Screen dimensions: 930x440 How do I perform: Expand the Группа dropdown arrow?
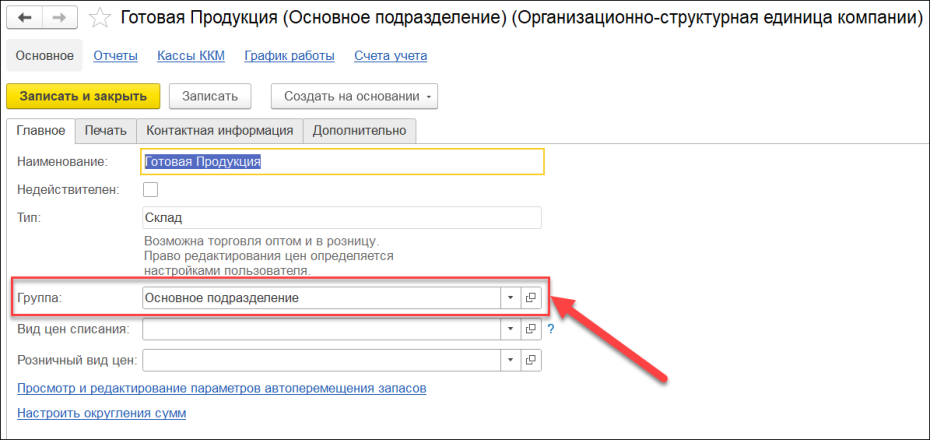[510, 298]
